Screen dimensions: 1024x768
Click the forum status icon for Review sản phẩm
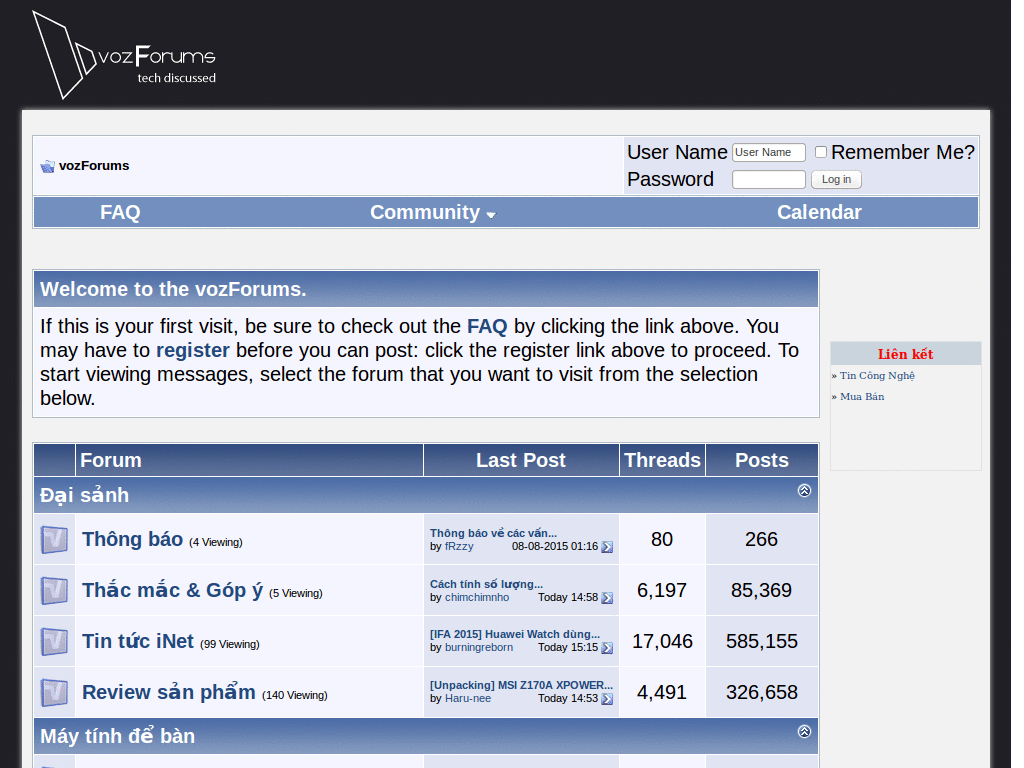[54, 692]
